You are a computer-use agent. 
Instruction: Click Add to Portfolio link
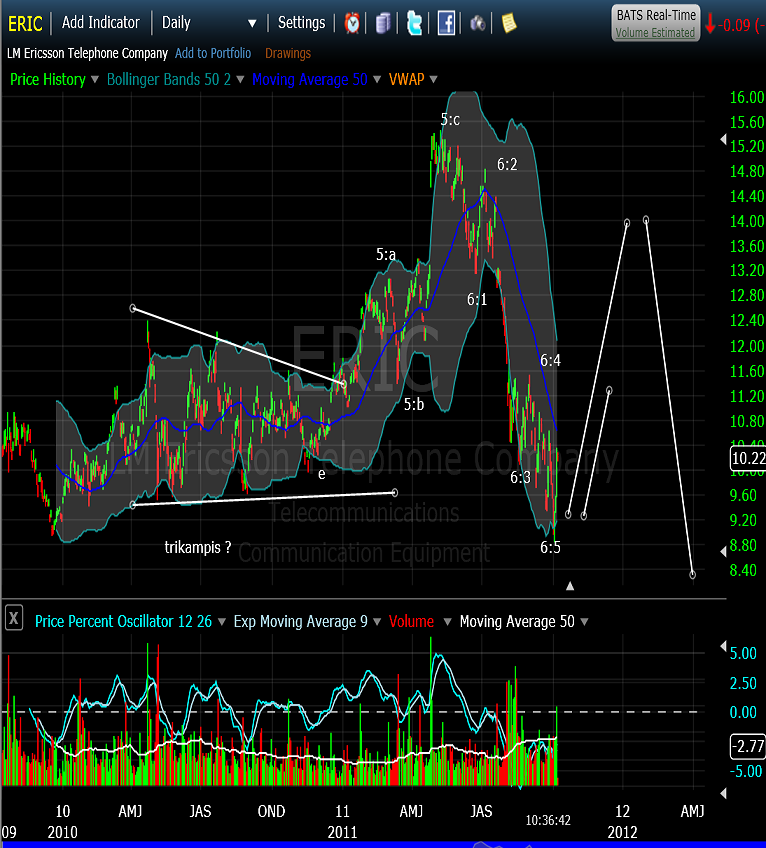(213, 53)
